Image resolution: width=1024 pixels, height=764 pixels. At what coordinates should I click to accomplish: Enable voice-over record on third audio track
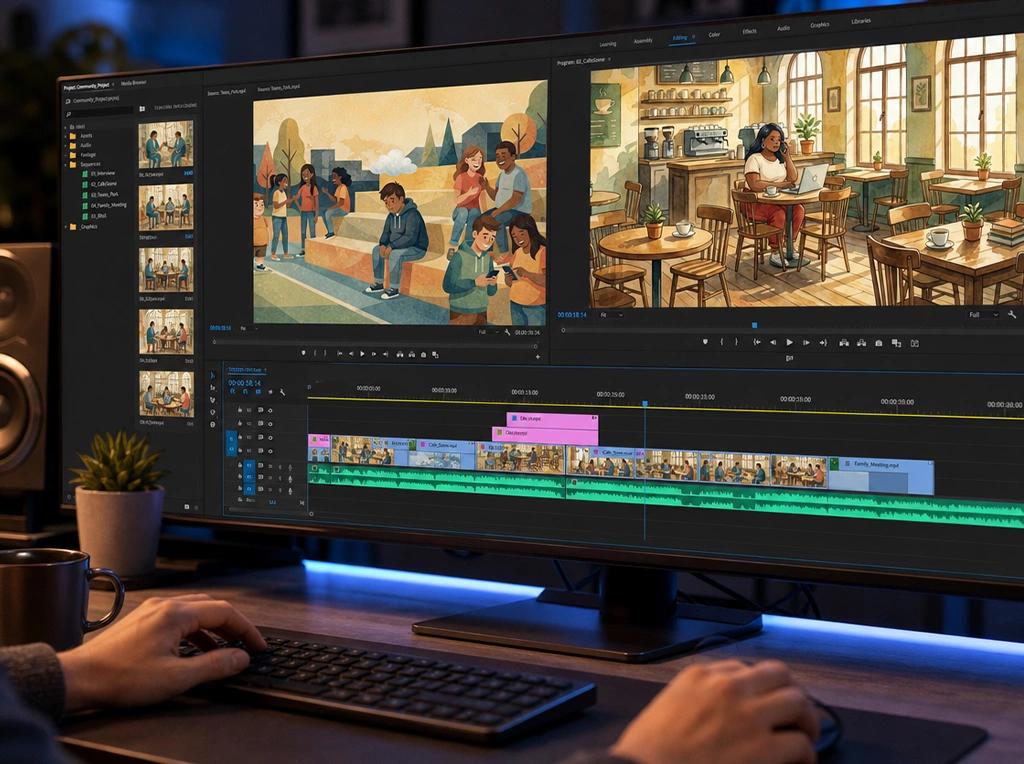290,490
